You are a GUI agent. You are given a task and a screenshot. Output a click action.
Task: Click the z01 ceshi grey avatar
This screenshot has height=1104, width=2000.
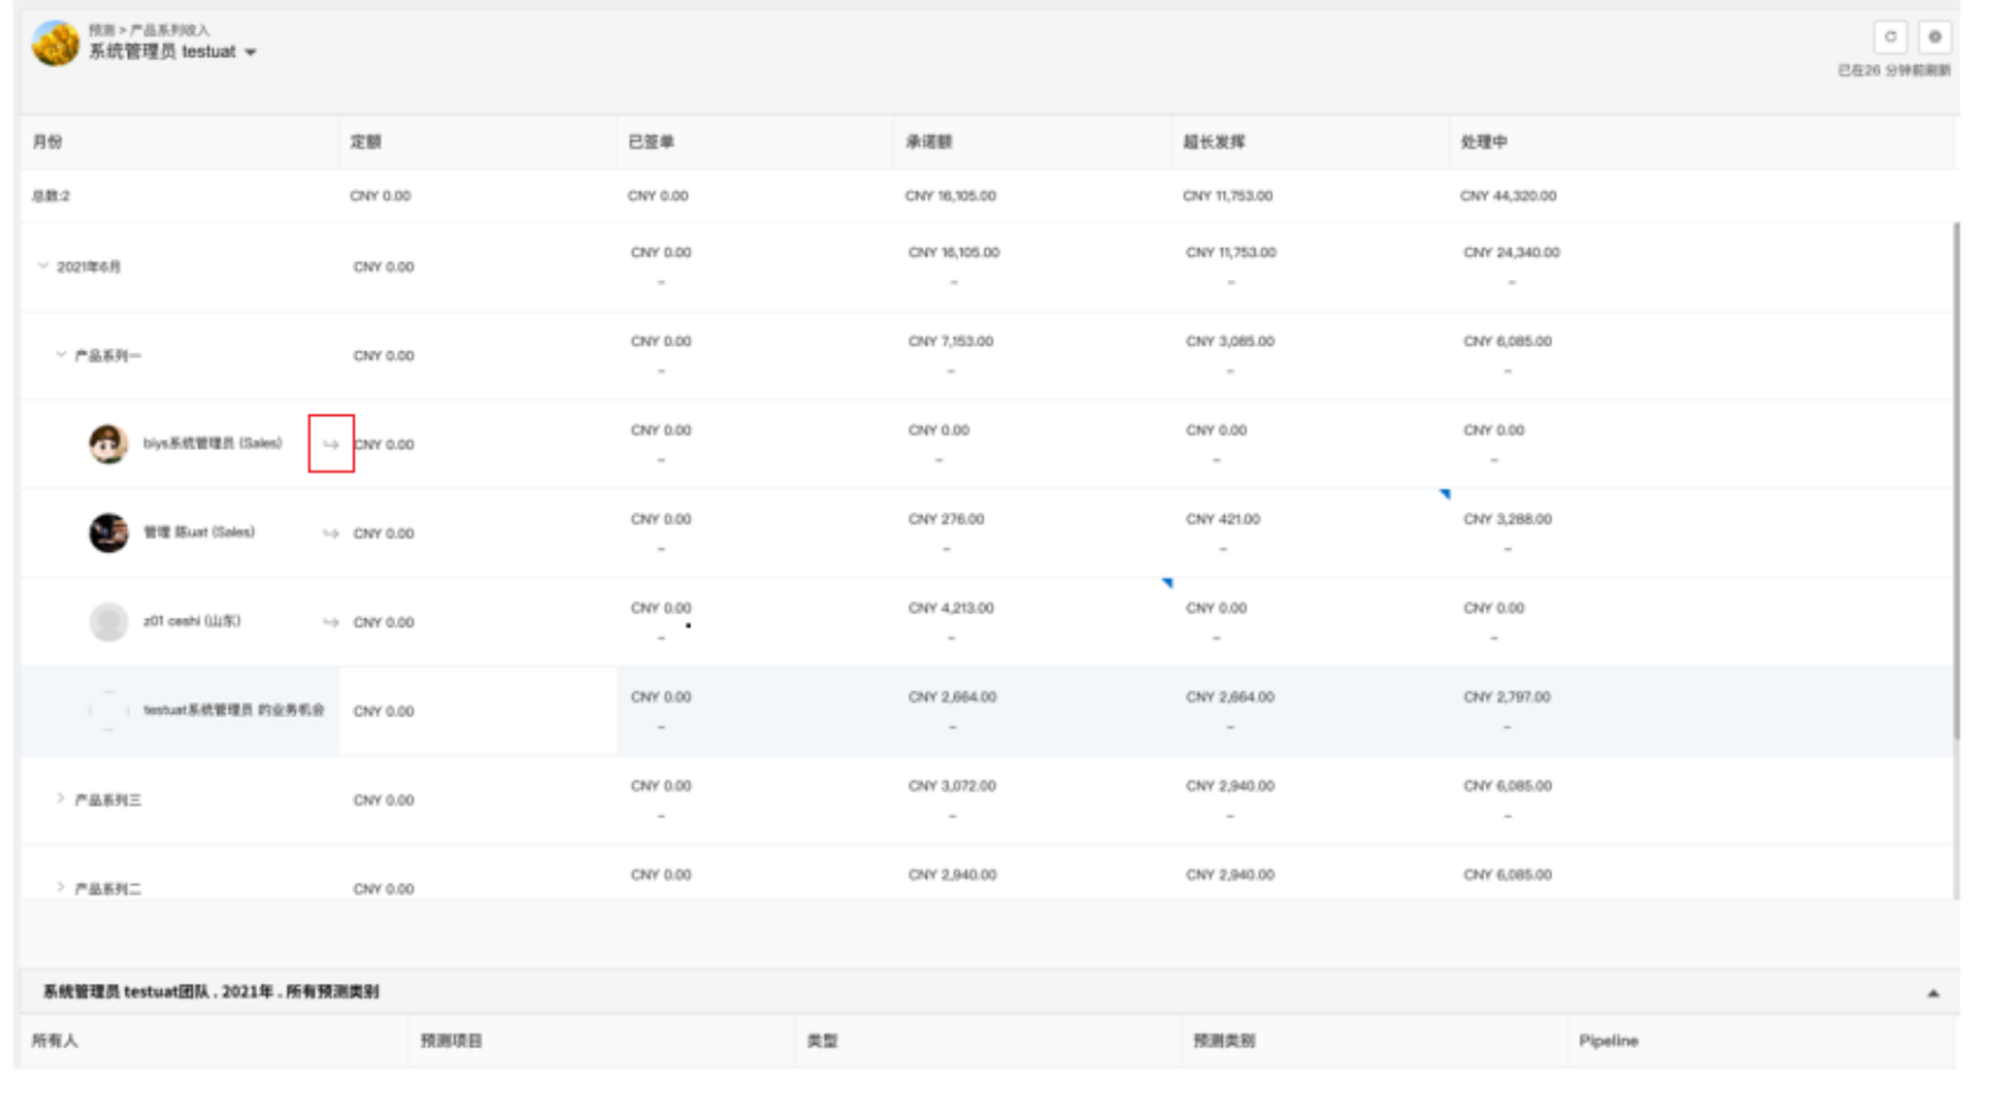pos(108,622)
